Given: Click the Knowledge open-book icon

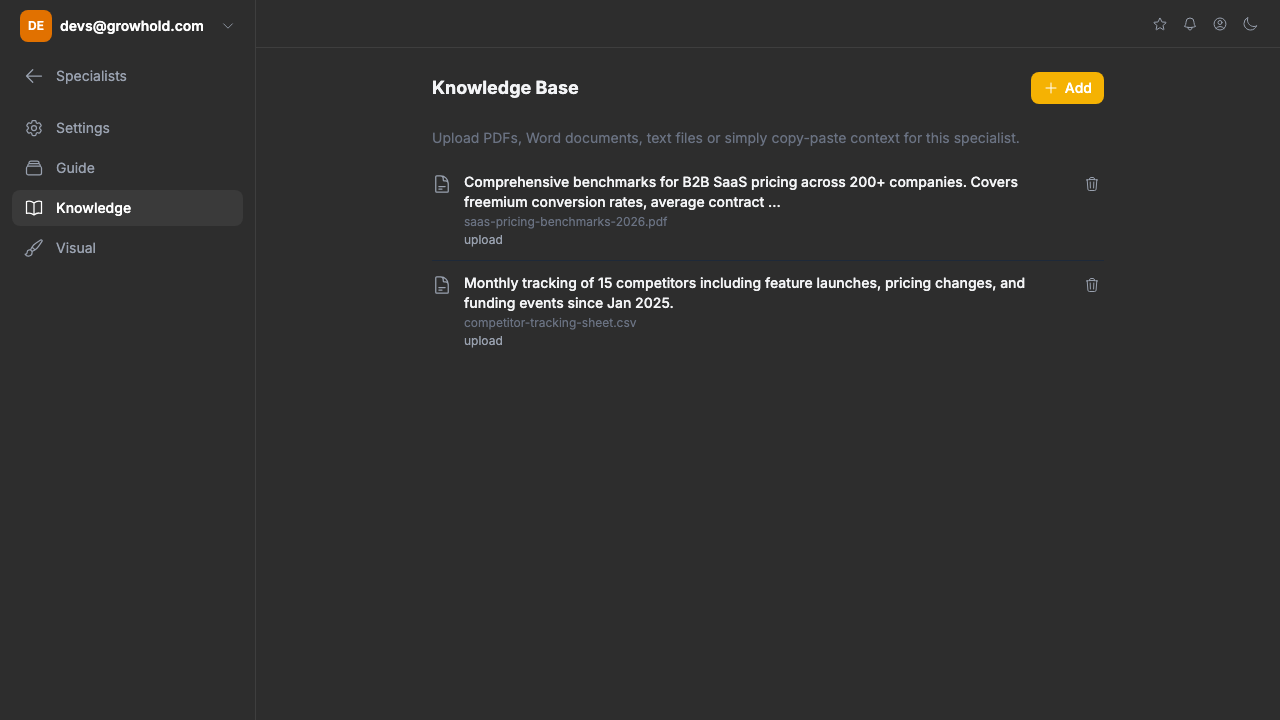Looking at the screenshot, I should click(x=34, y=208).
